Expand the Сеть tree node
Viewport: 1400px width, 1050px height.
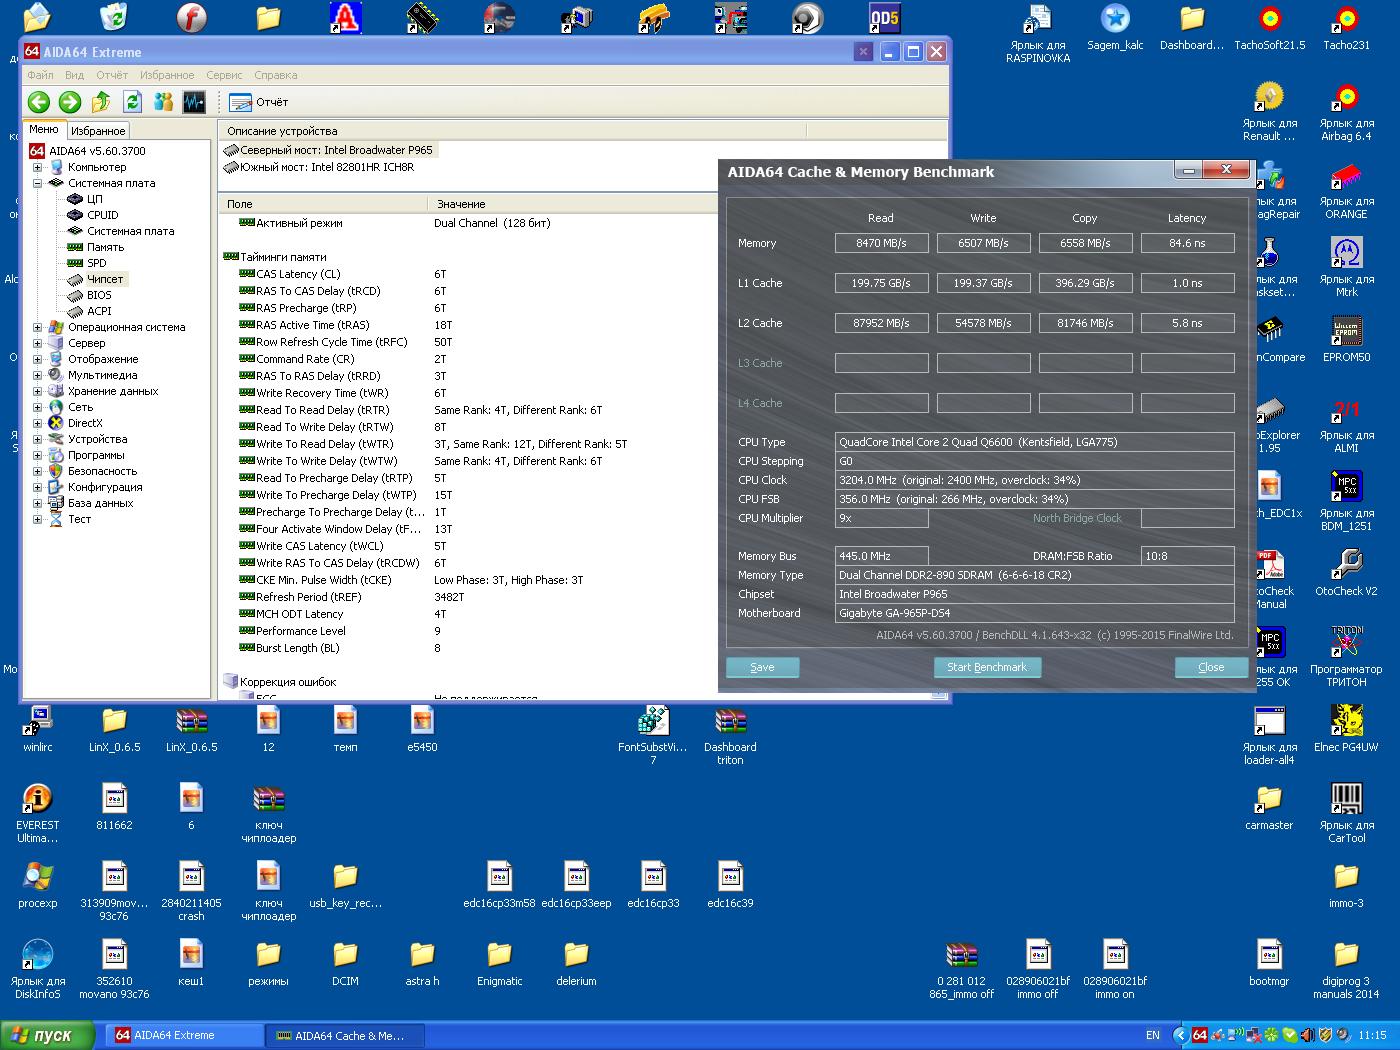click(37, 407)
